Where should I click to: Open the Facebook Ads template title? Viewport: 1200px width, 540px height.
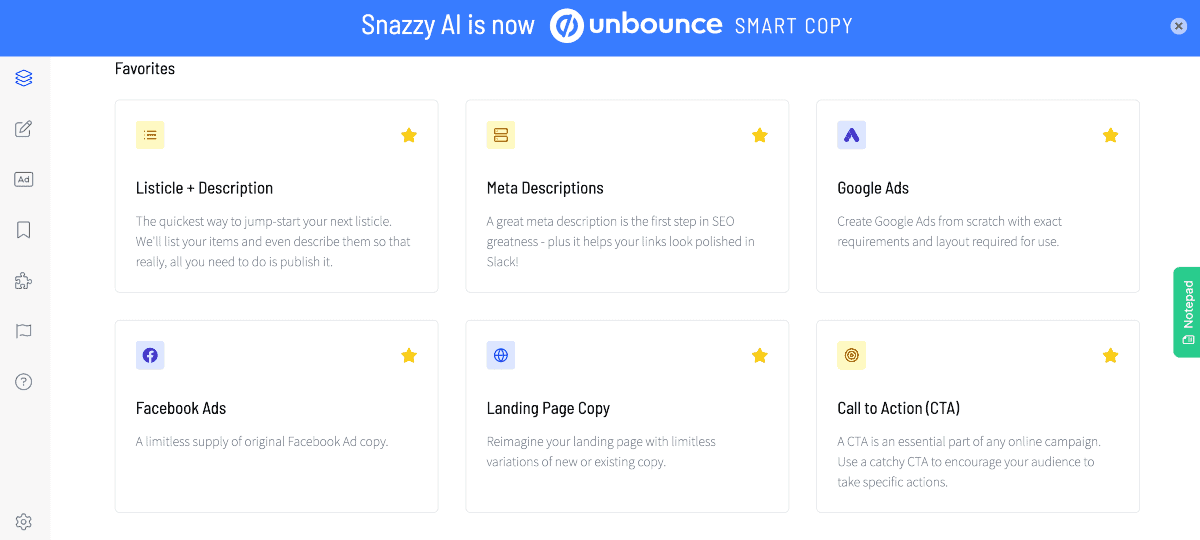coord(181,408)
